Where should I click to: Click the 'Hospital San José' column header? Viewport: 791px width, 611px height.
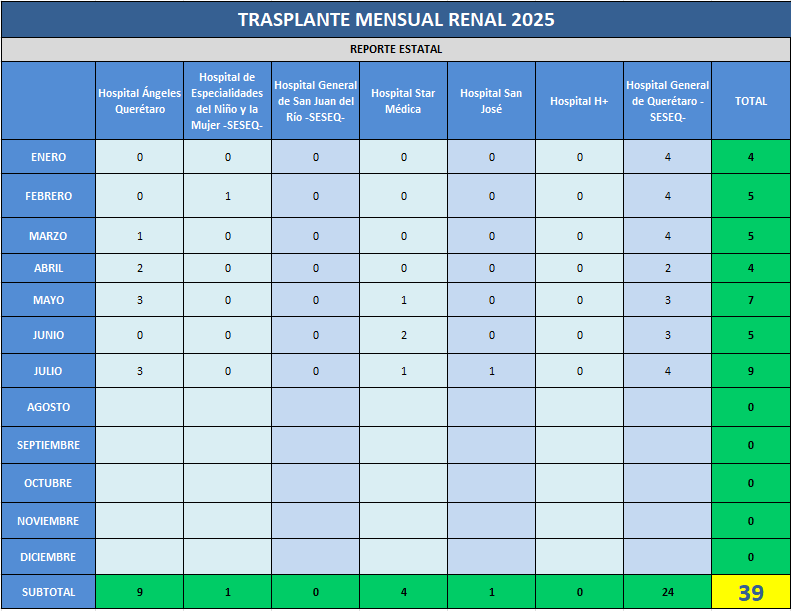pos(491,101)
